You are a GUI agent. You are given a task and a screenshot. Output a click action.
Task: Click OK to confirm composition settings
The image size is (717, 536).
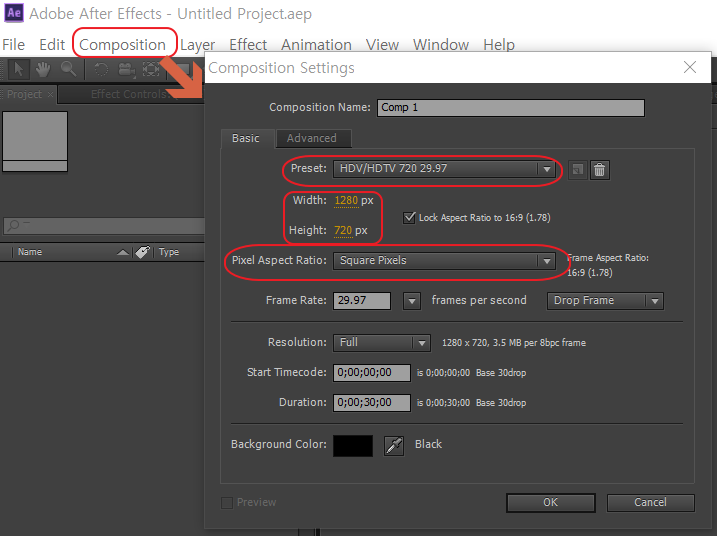pyautogui.click(x=551, y=503)
